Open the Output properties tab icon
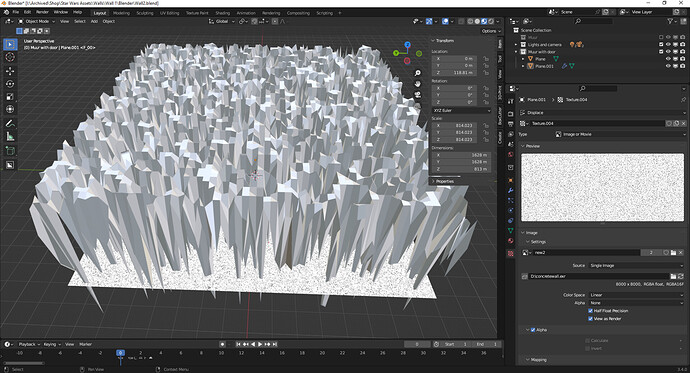Viewport: 690px width, 373px height. tap(510, 124)
